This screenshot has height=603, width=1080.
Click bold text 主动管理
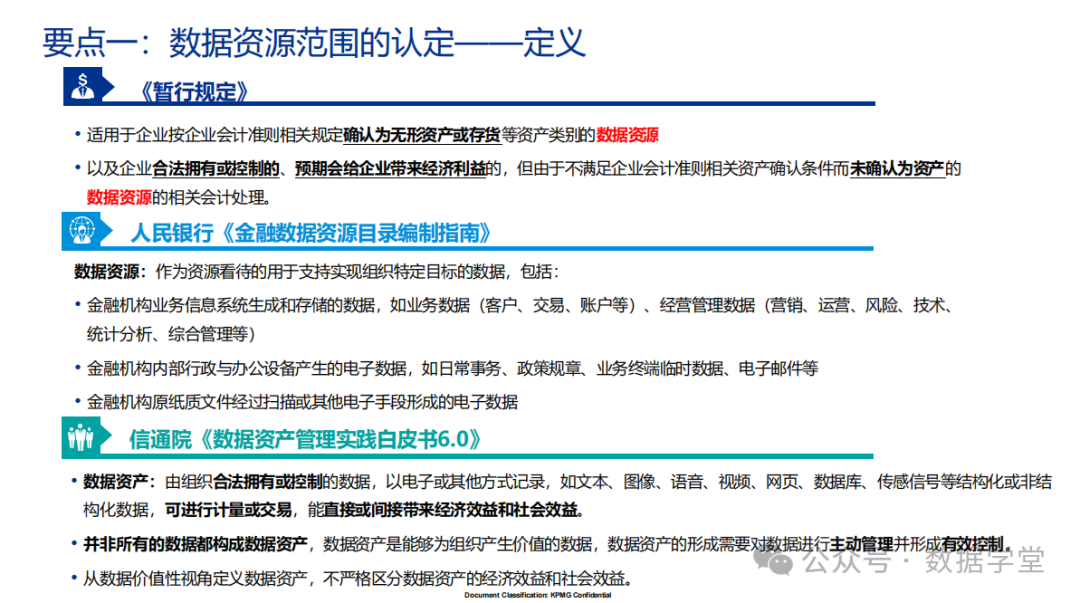pos(862,544)
